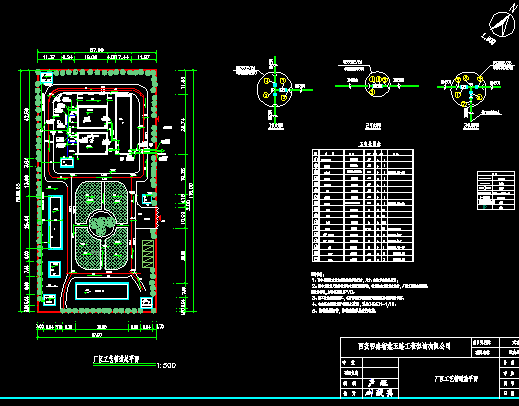Click the materials schedule table
Image resolution: width=519 pixels, height=406 pixels.
point(363,205)
